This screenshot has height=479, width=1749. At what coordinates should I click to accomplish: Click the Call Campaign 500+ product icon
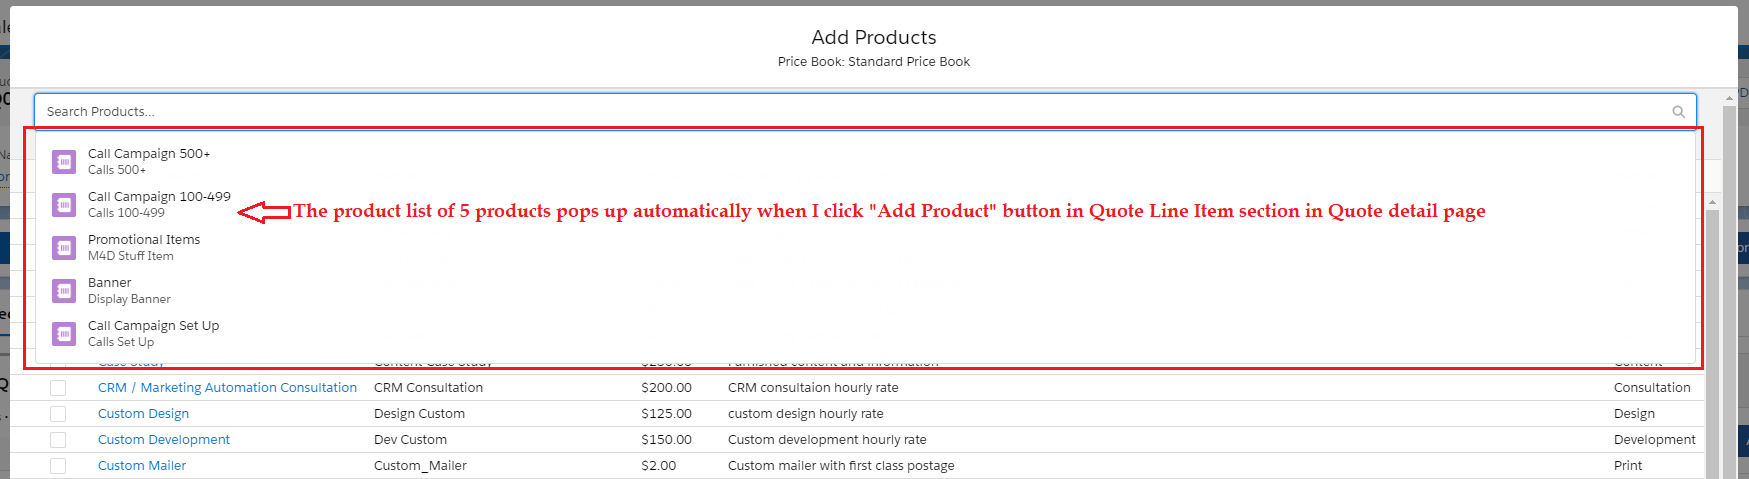coord(64,162)
